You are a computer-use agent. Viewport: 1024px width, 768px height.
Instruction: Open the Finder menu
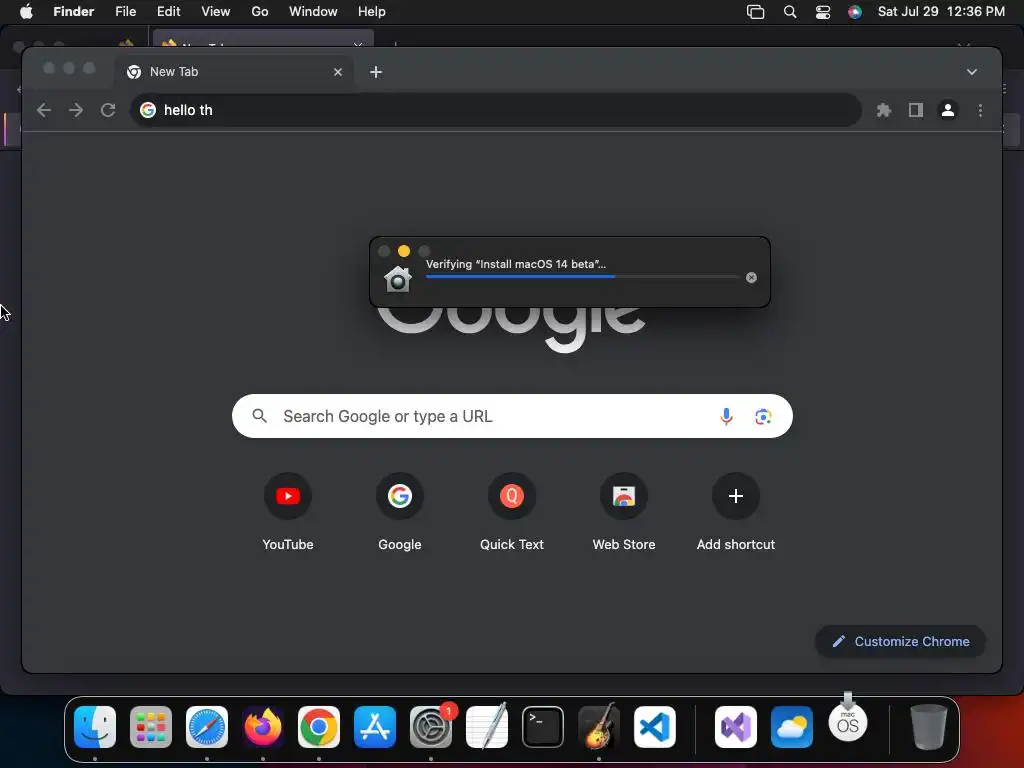(x=74, y=11)
